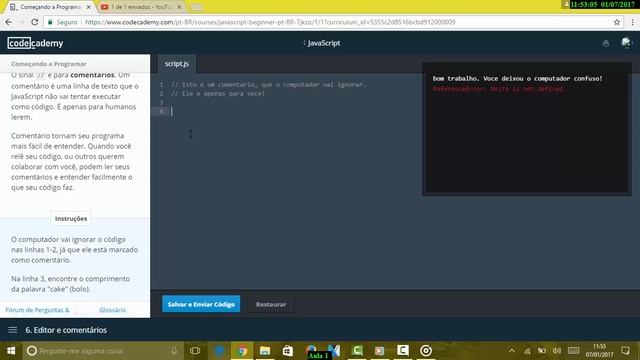Open File Explorer from taskbar

(265, 351)
